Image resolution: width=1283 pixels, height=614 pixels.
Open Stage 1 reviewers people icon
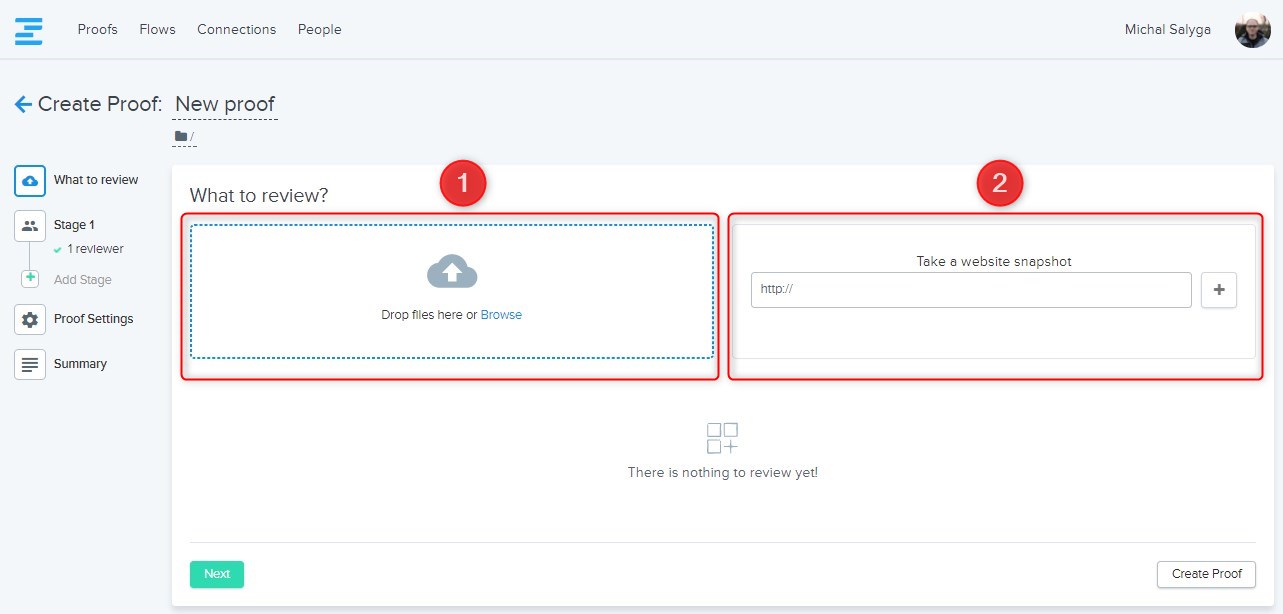[x=30, y=226]
